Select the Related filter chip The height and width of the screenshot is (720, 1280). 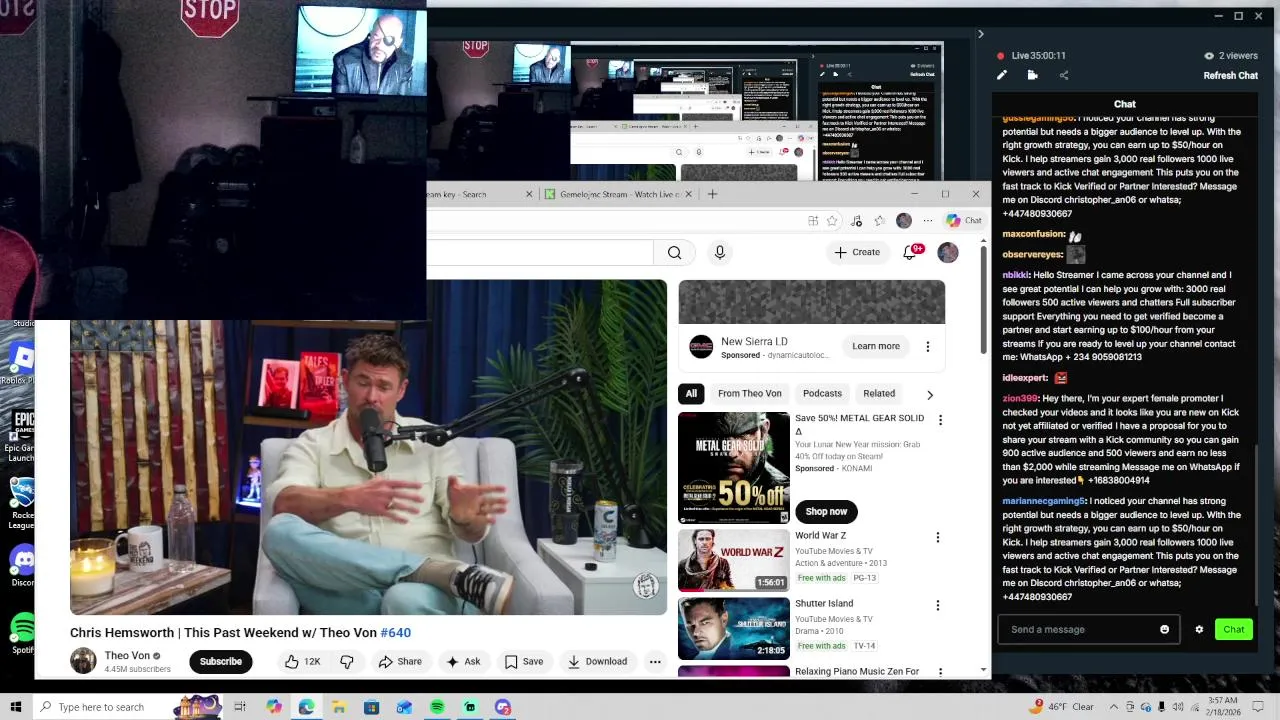[879, 393]
